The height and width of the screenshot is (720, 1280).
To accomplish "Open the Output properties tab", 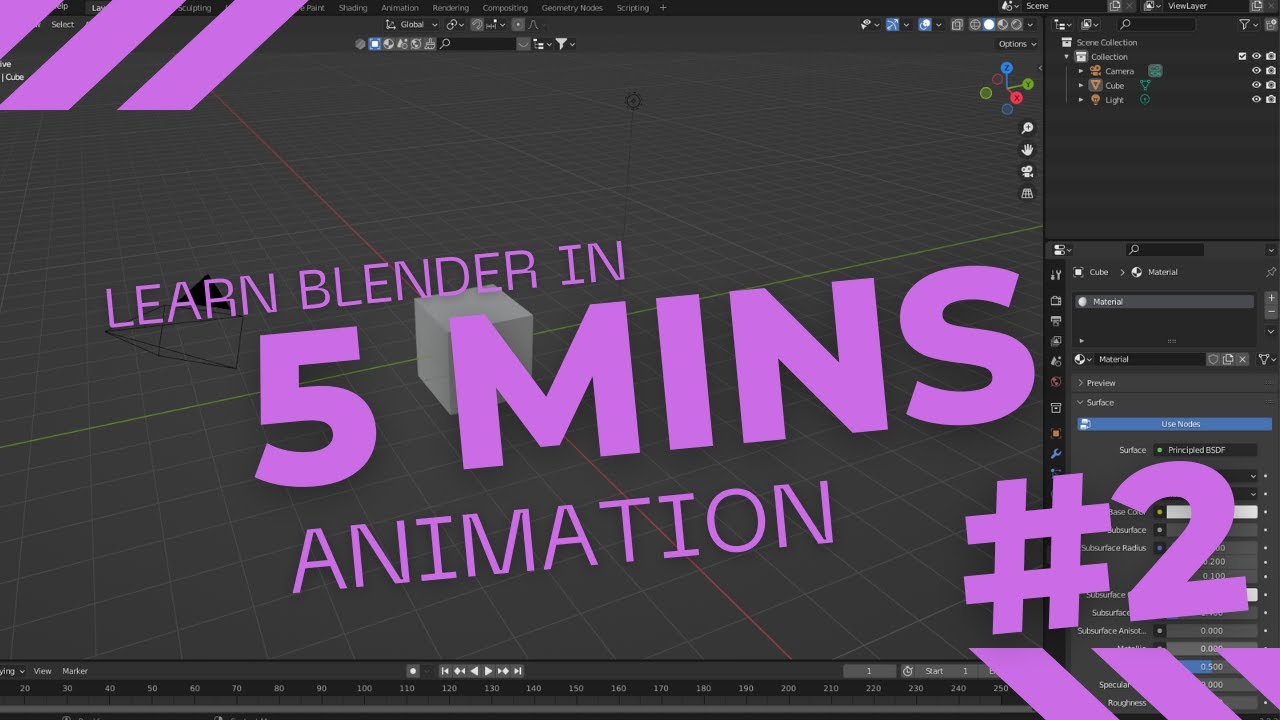I will tap(1055, 321).
